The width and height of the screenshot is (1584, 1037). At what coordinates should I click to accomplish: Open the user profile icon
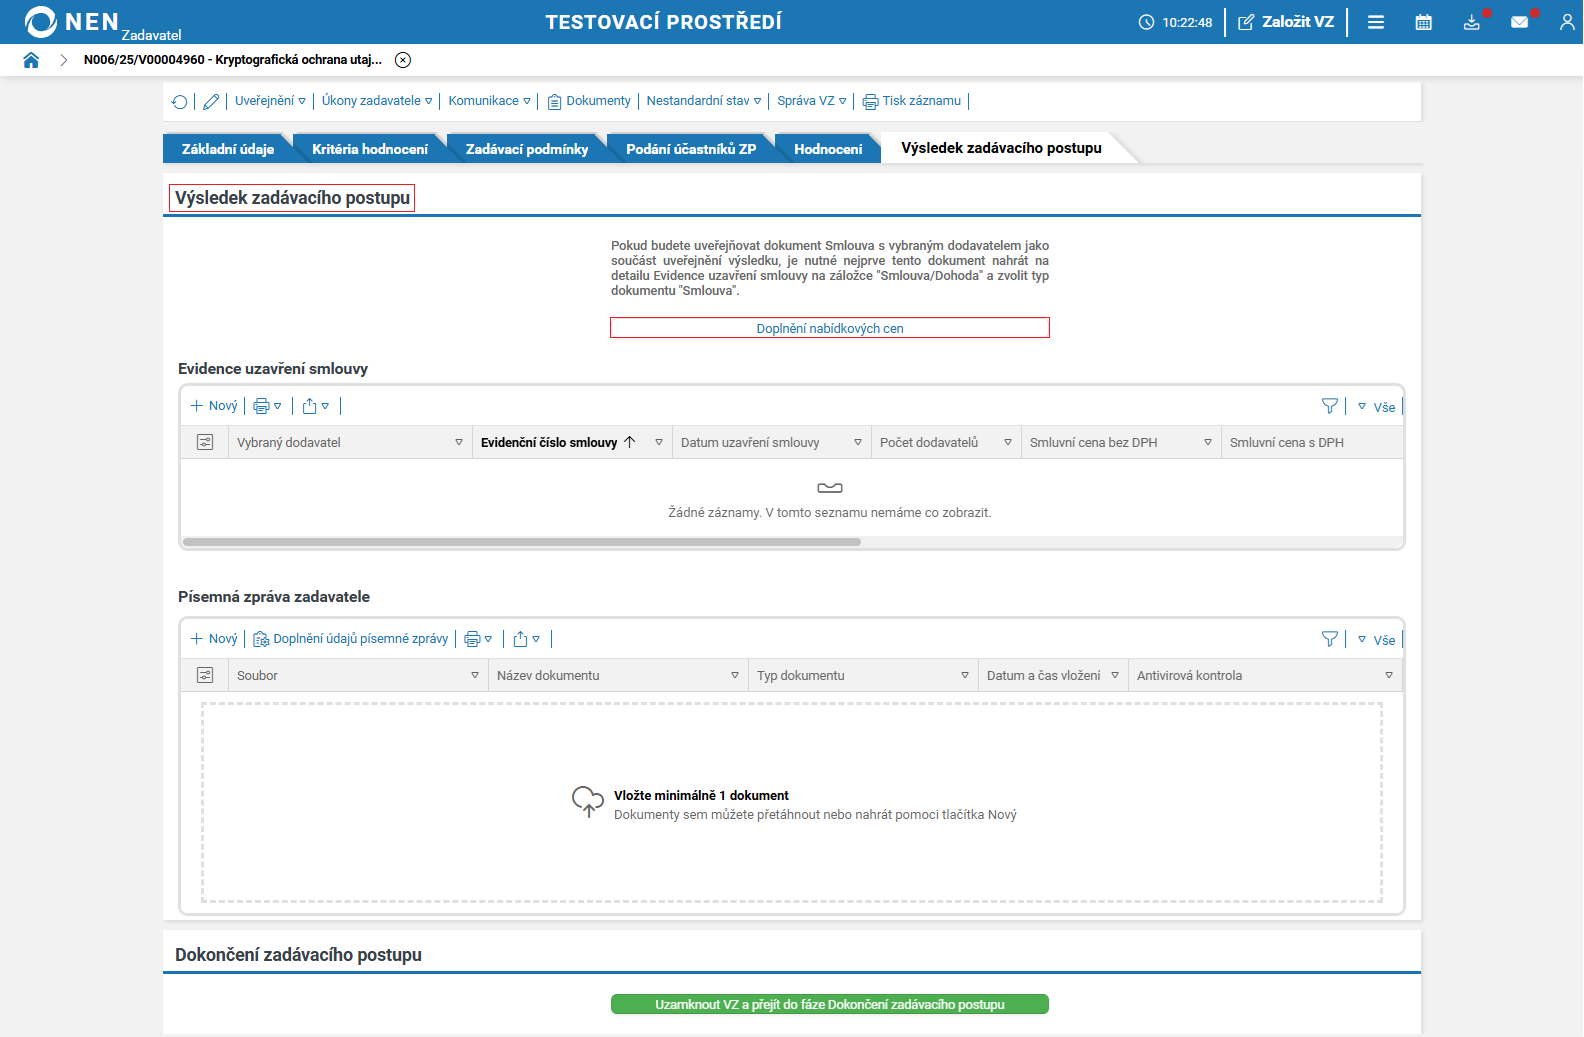(x=1566, y=22)
